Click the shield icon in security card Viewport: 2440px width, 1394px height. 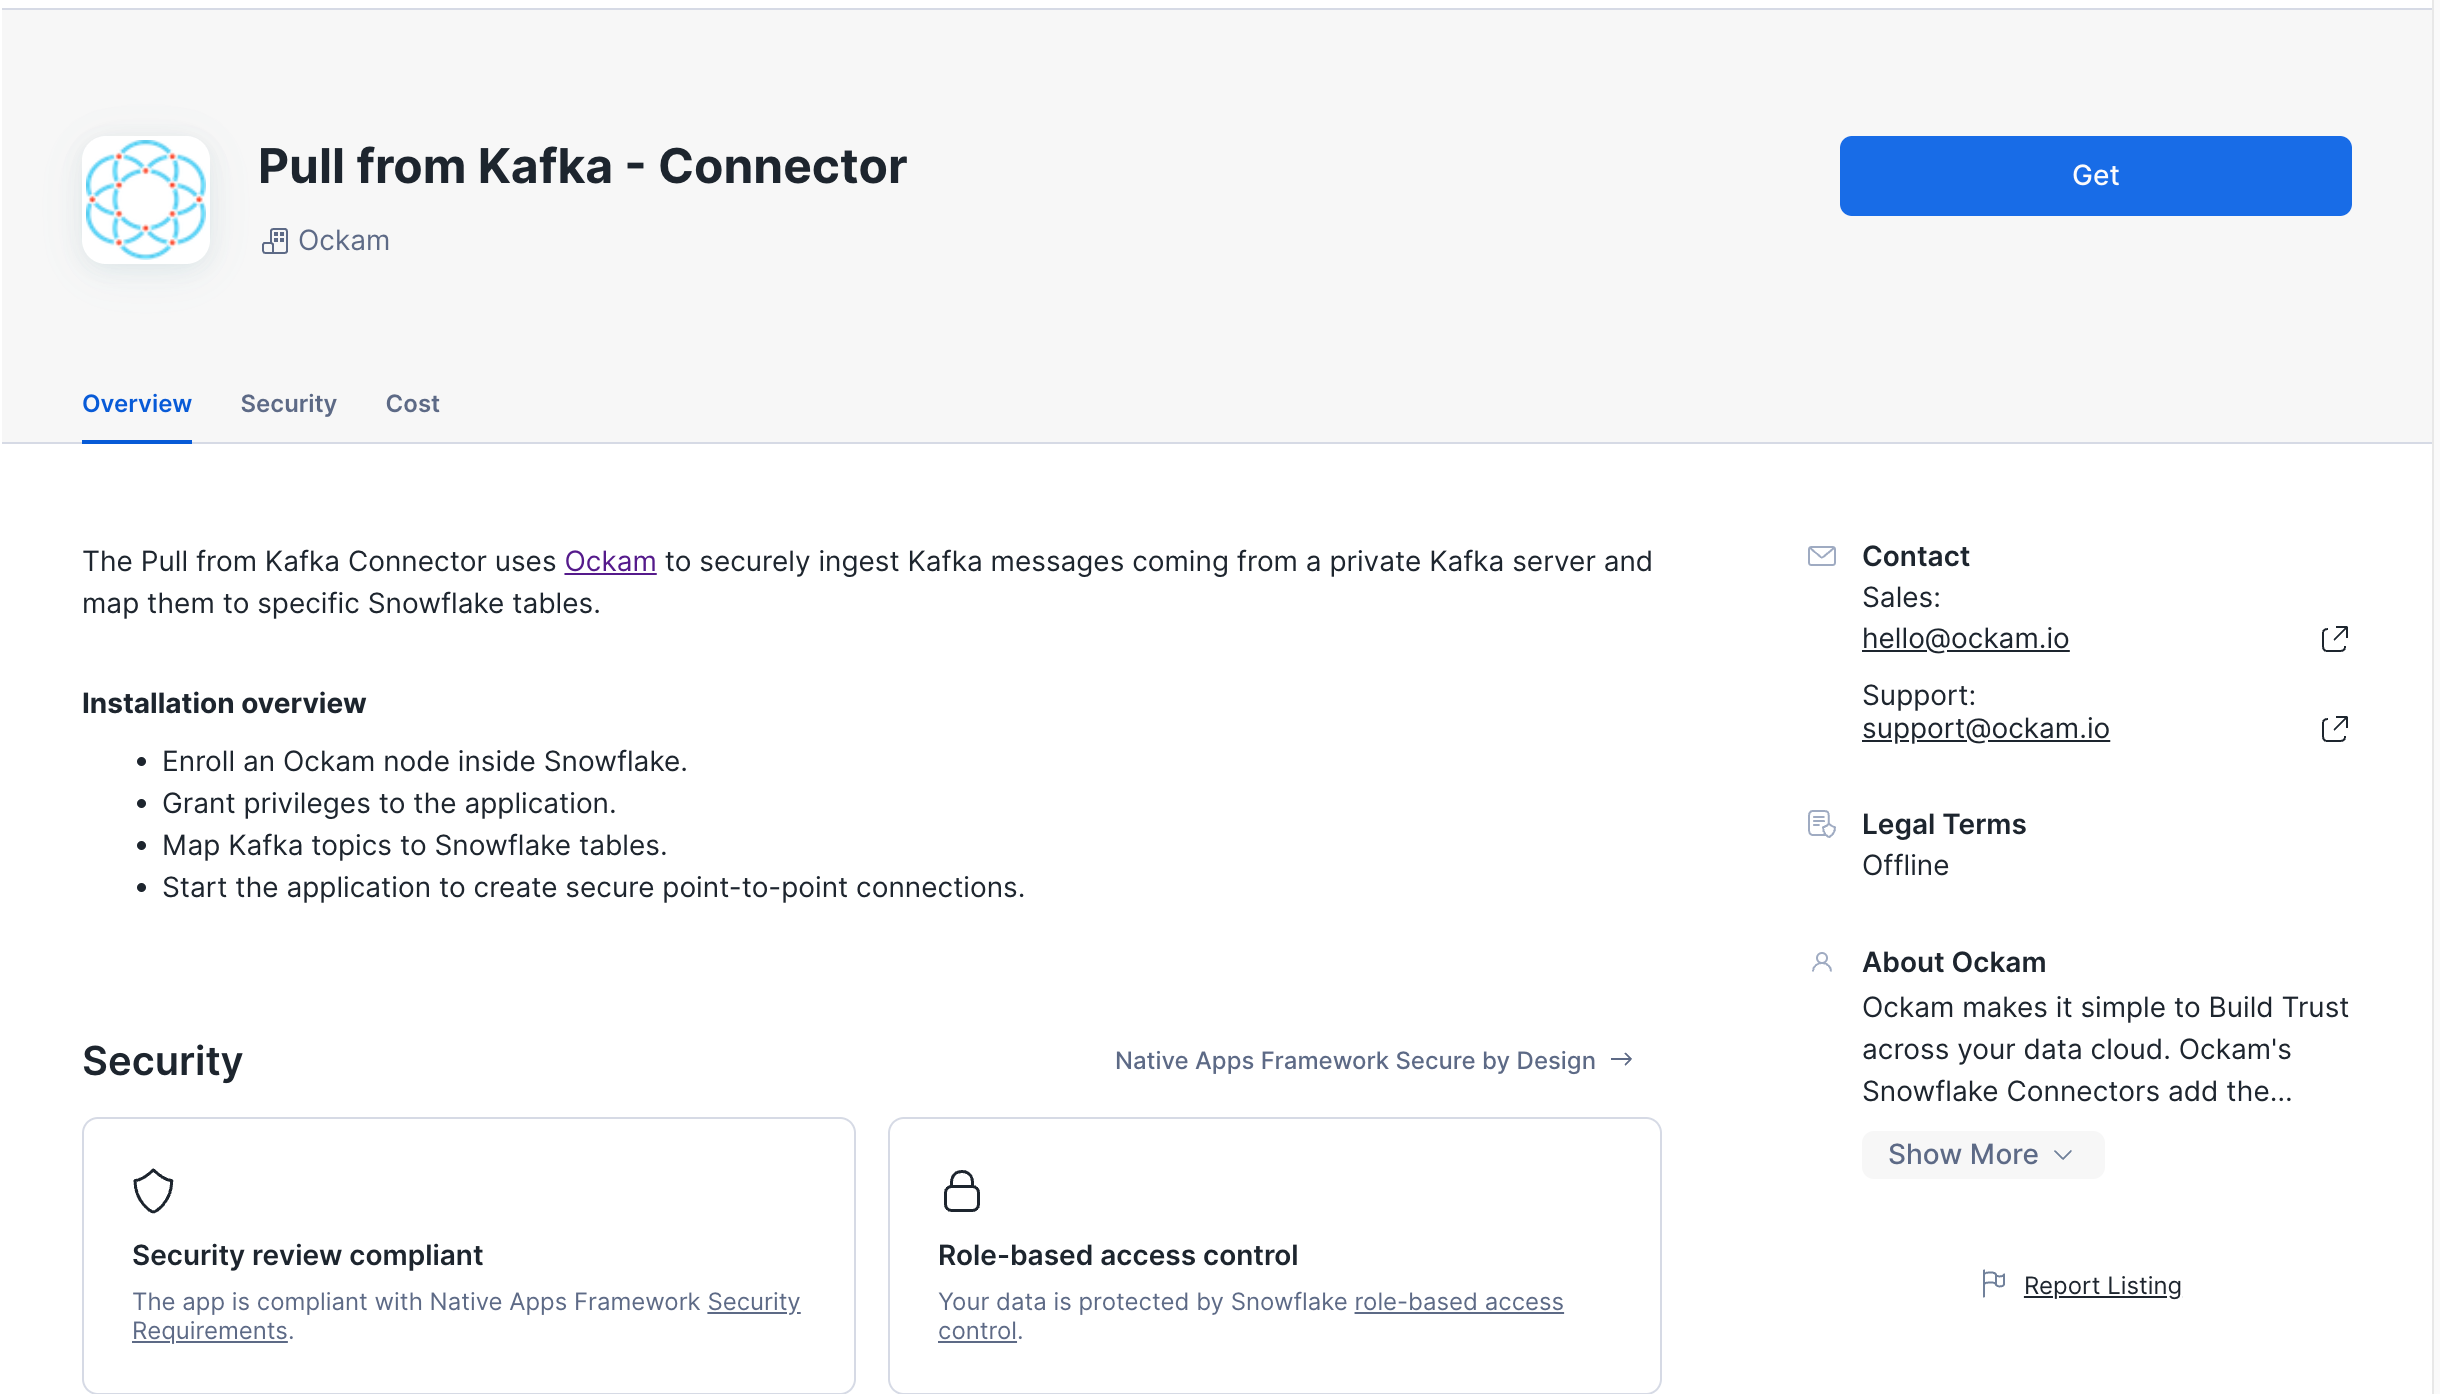153,1190
